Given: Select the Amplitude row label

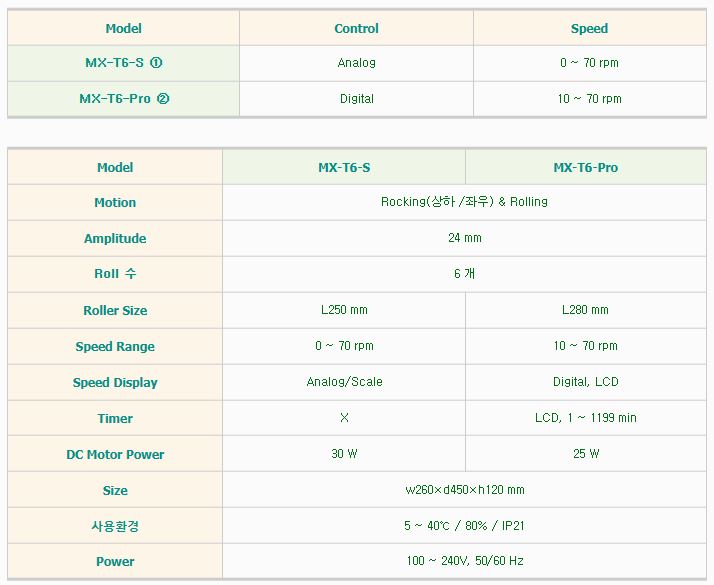Looking at the screenshot, I should click(x=115, y=239).
